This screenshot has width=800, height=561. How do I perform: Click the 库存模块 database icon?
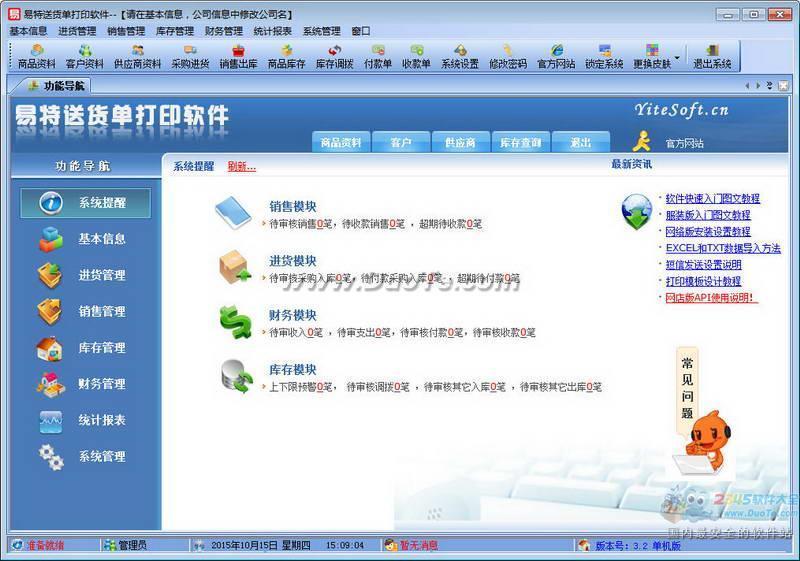pyautogui.click(x=237, y=376)
